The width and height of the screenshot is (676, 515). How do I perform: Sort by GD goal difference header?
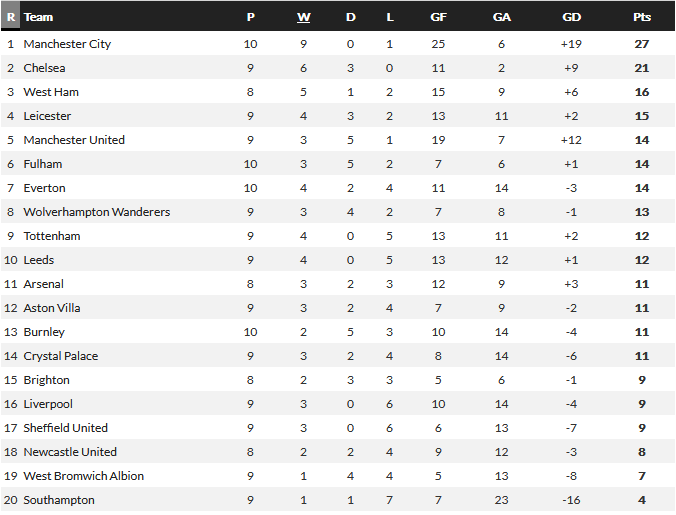click(x=571, y=17)
